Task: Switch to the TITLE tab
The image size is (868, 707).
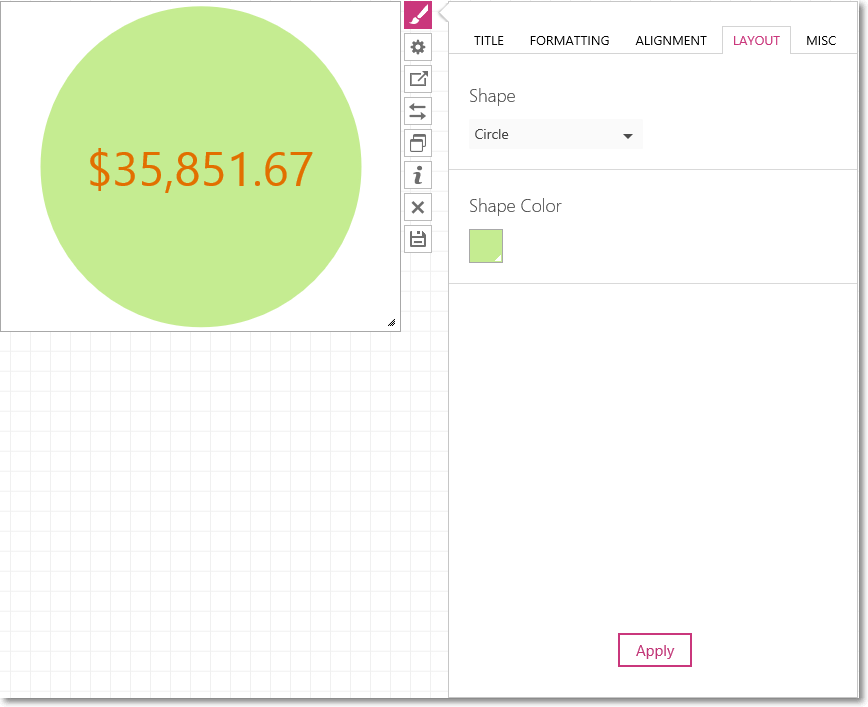Action: [489, 40]
